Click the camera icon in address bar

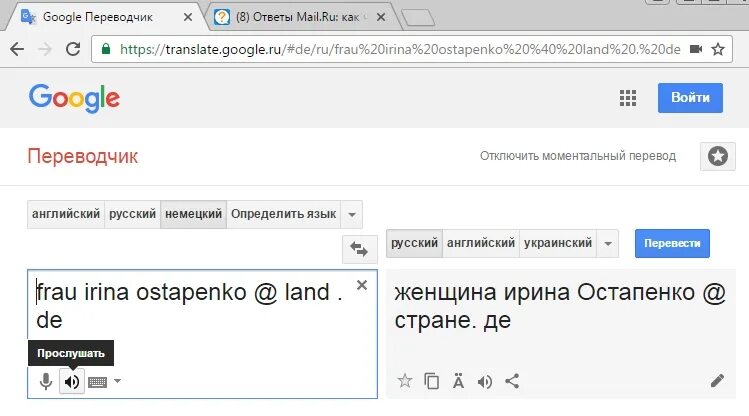(x=696, y=49)
